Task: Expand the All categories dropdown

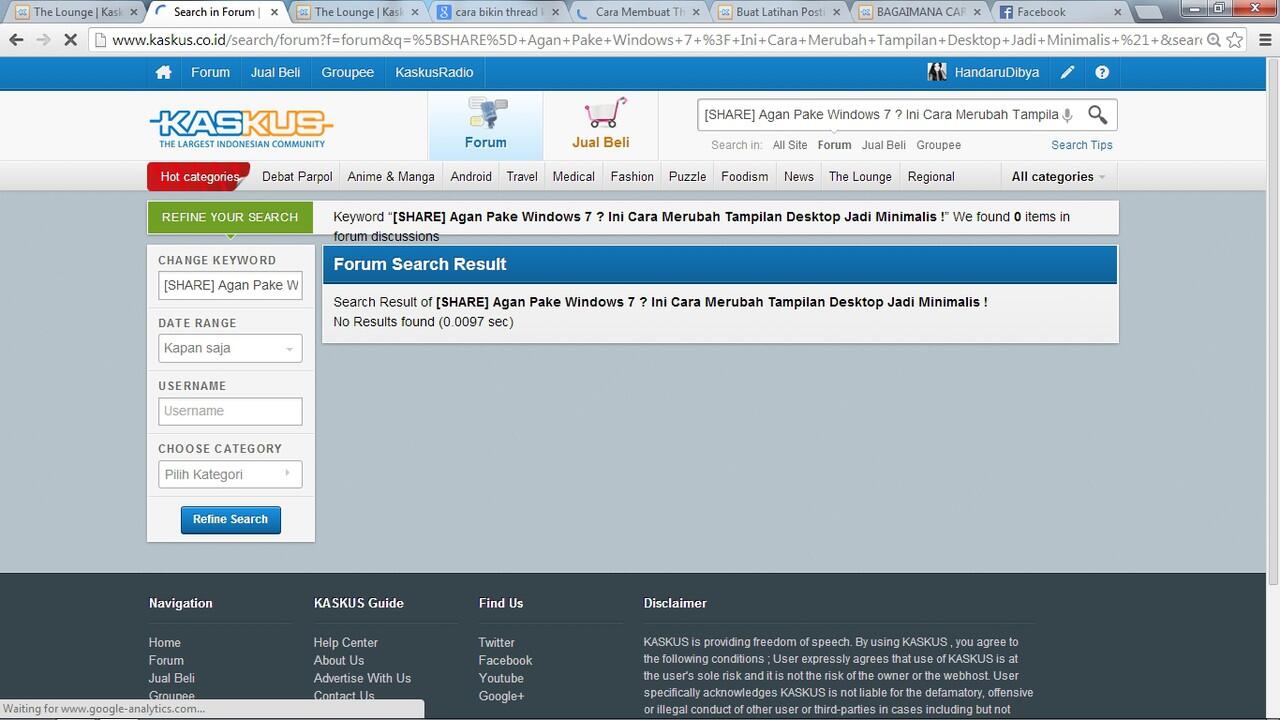Action: [x=1058, y=176]
